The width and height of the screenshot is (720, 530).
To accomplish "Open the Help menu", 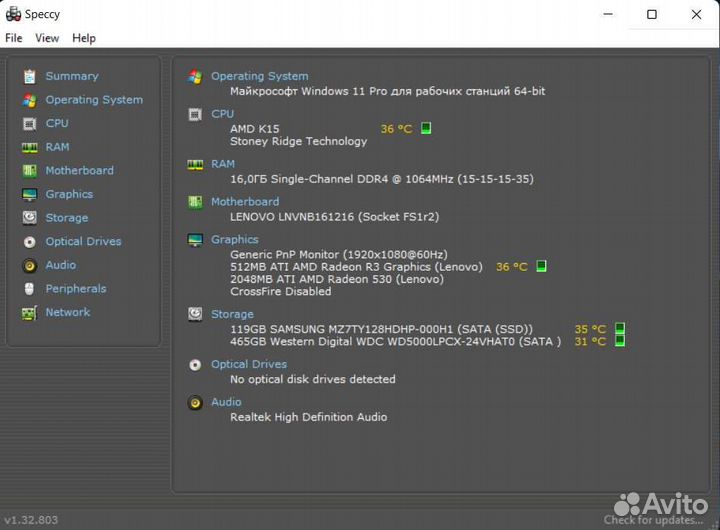I will (84, 38).
